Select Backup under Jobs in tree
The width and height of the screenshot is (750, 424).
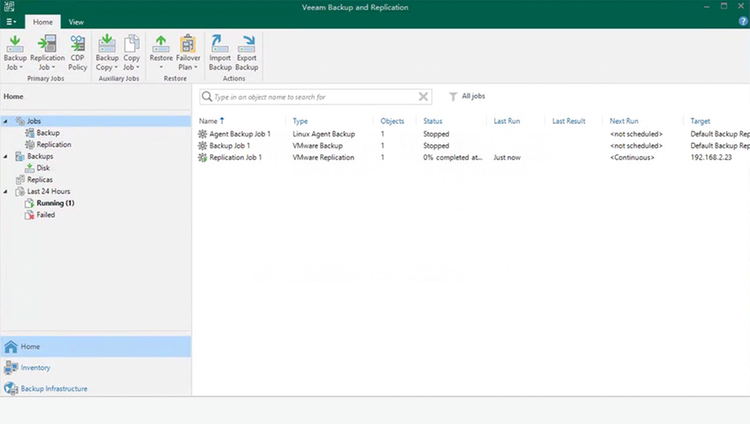(48, 133)
